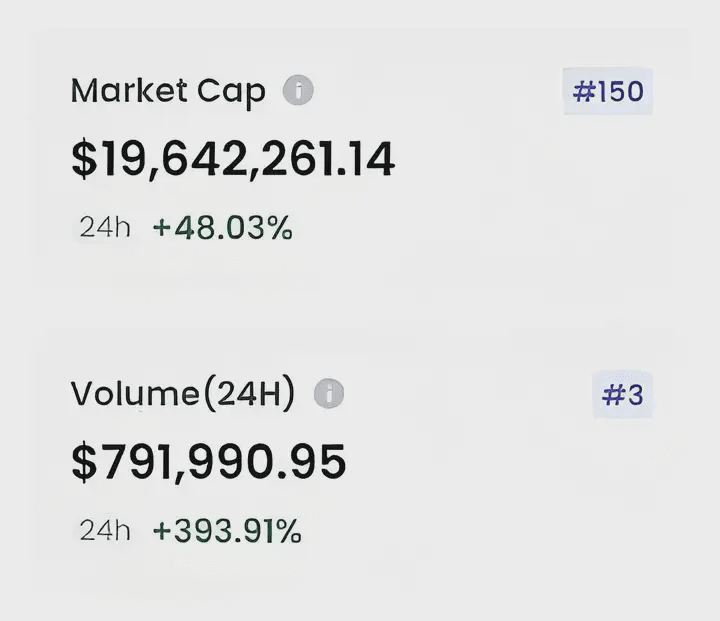Tap the large 24H volume dollar amount
This screenshot has width=720, height=621.
click(209, 462)
